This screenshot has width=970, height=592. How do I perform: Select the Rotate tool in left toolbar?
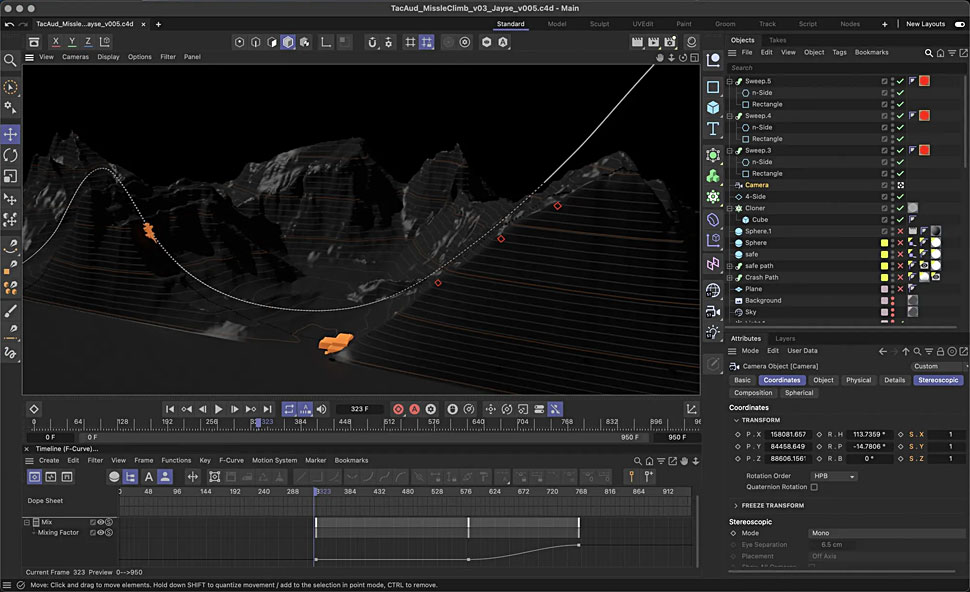pos(11,155)
